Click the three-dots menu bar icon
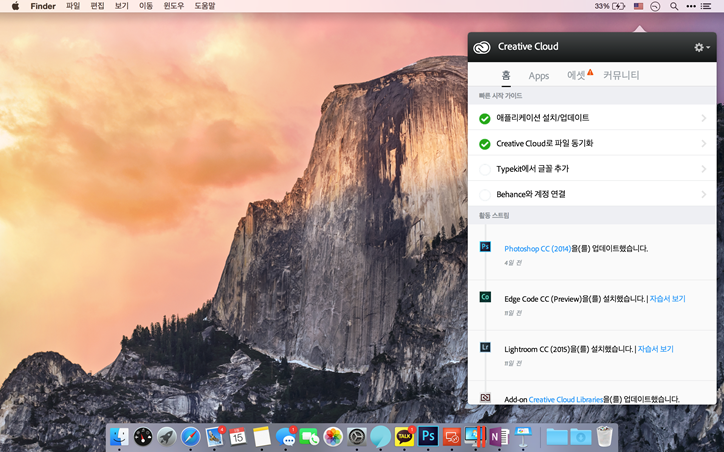 tap(691, 6)
